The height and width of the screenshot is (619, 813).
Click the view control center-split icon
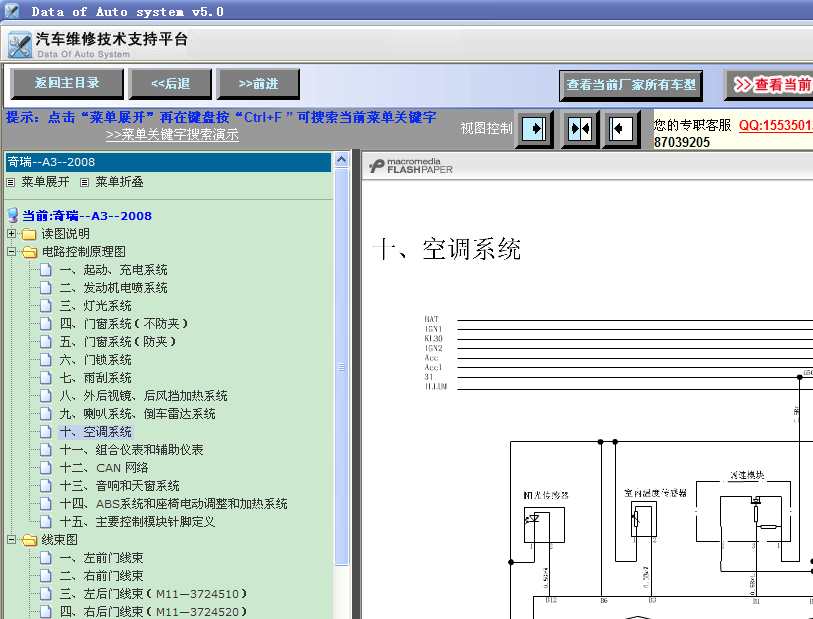[580, 128]
